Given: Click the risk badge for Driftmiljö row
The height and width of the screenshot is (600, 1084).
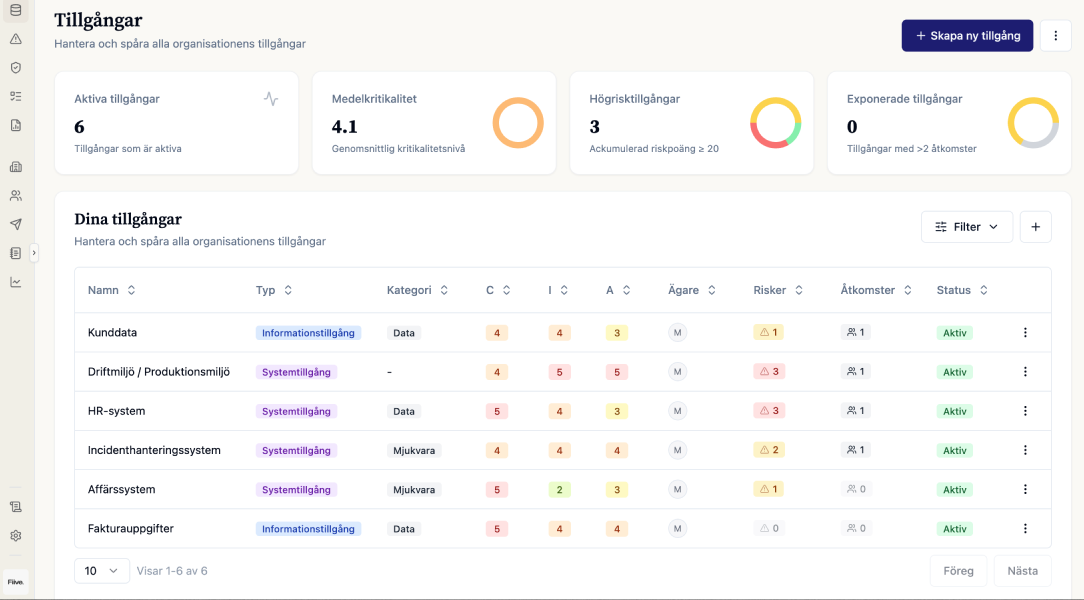Looking at the screenshot, I should tap(769, 371).
